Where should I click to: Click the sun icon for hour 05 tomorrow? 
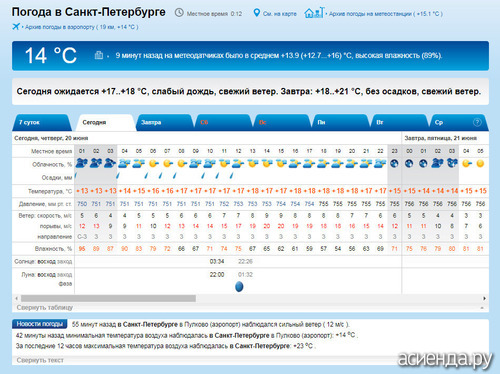(480, 163)
